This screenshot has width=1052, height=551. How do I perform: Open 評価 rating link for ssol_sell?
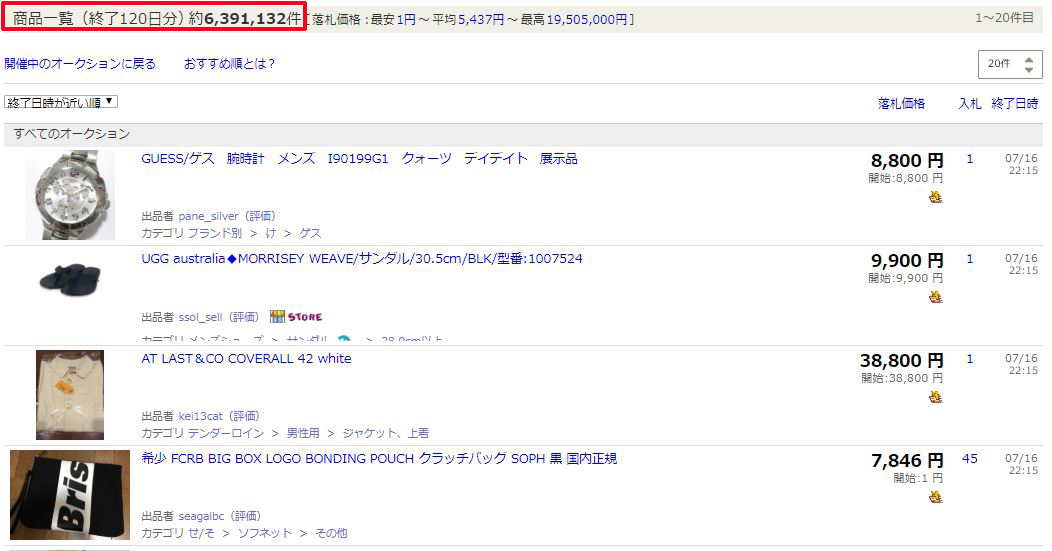(244, 317)
